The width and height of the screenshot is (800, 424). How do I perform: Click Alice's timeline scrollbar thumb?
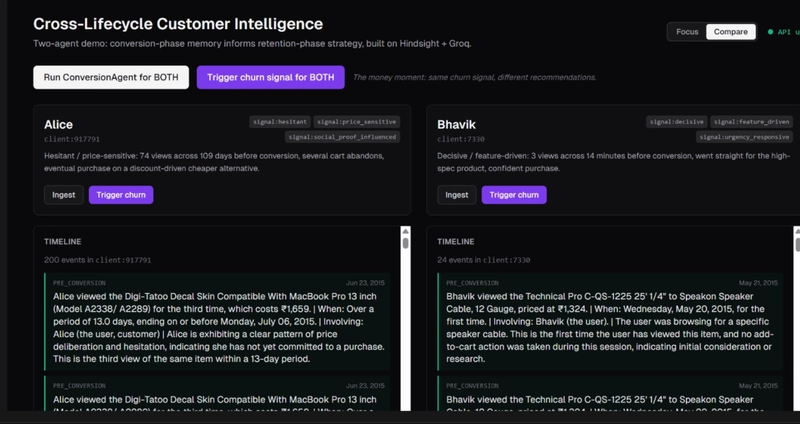[405, 243]
